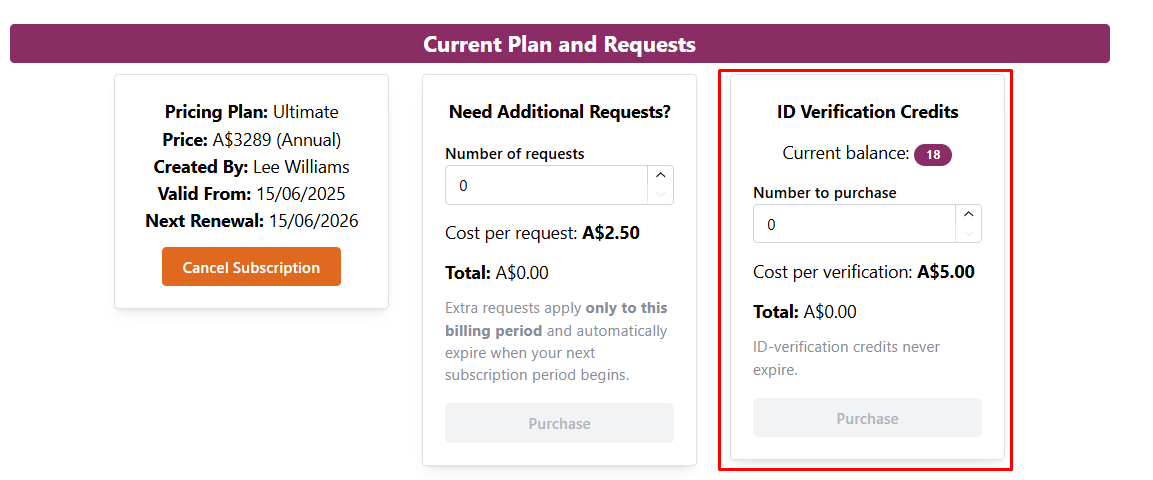Click the A$5.00 cost per verification

click(x=945, y=272)
